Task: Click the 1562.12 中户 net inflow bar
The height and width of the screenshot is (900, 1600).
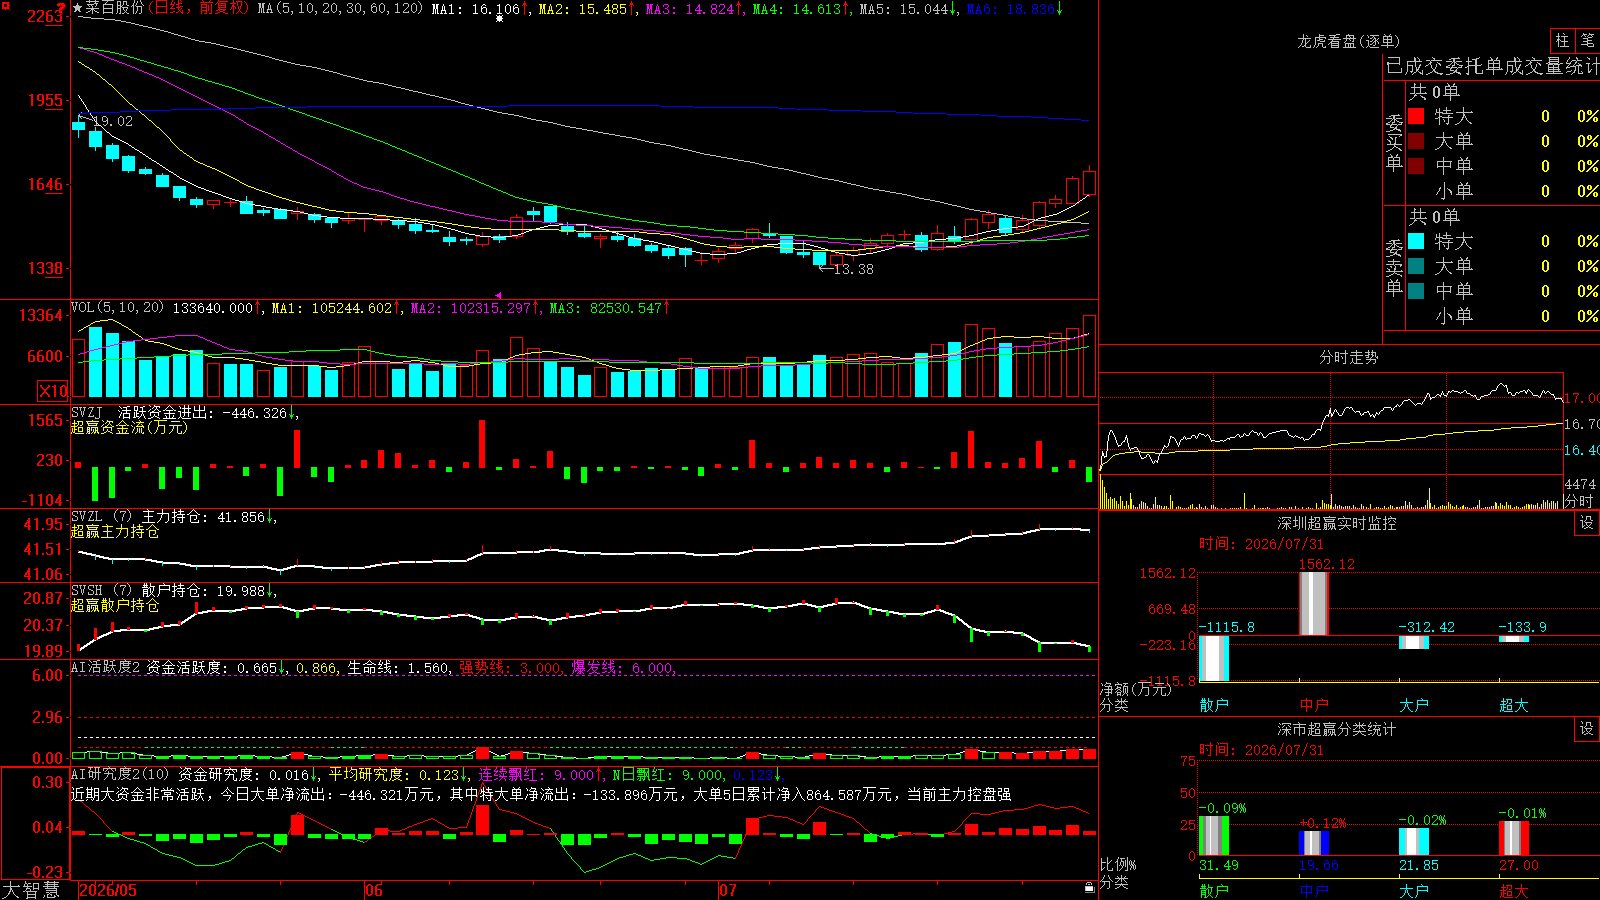Action: coord(1314,603)
